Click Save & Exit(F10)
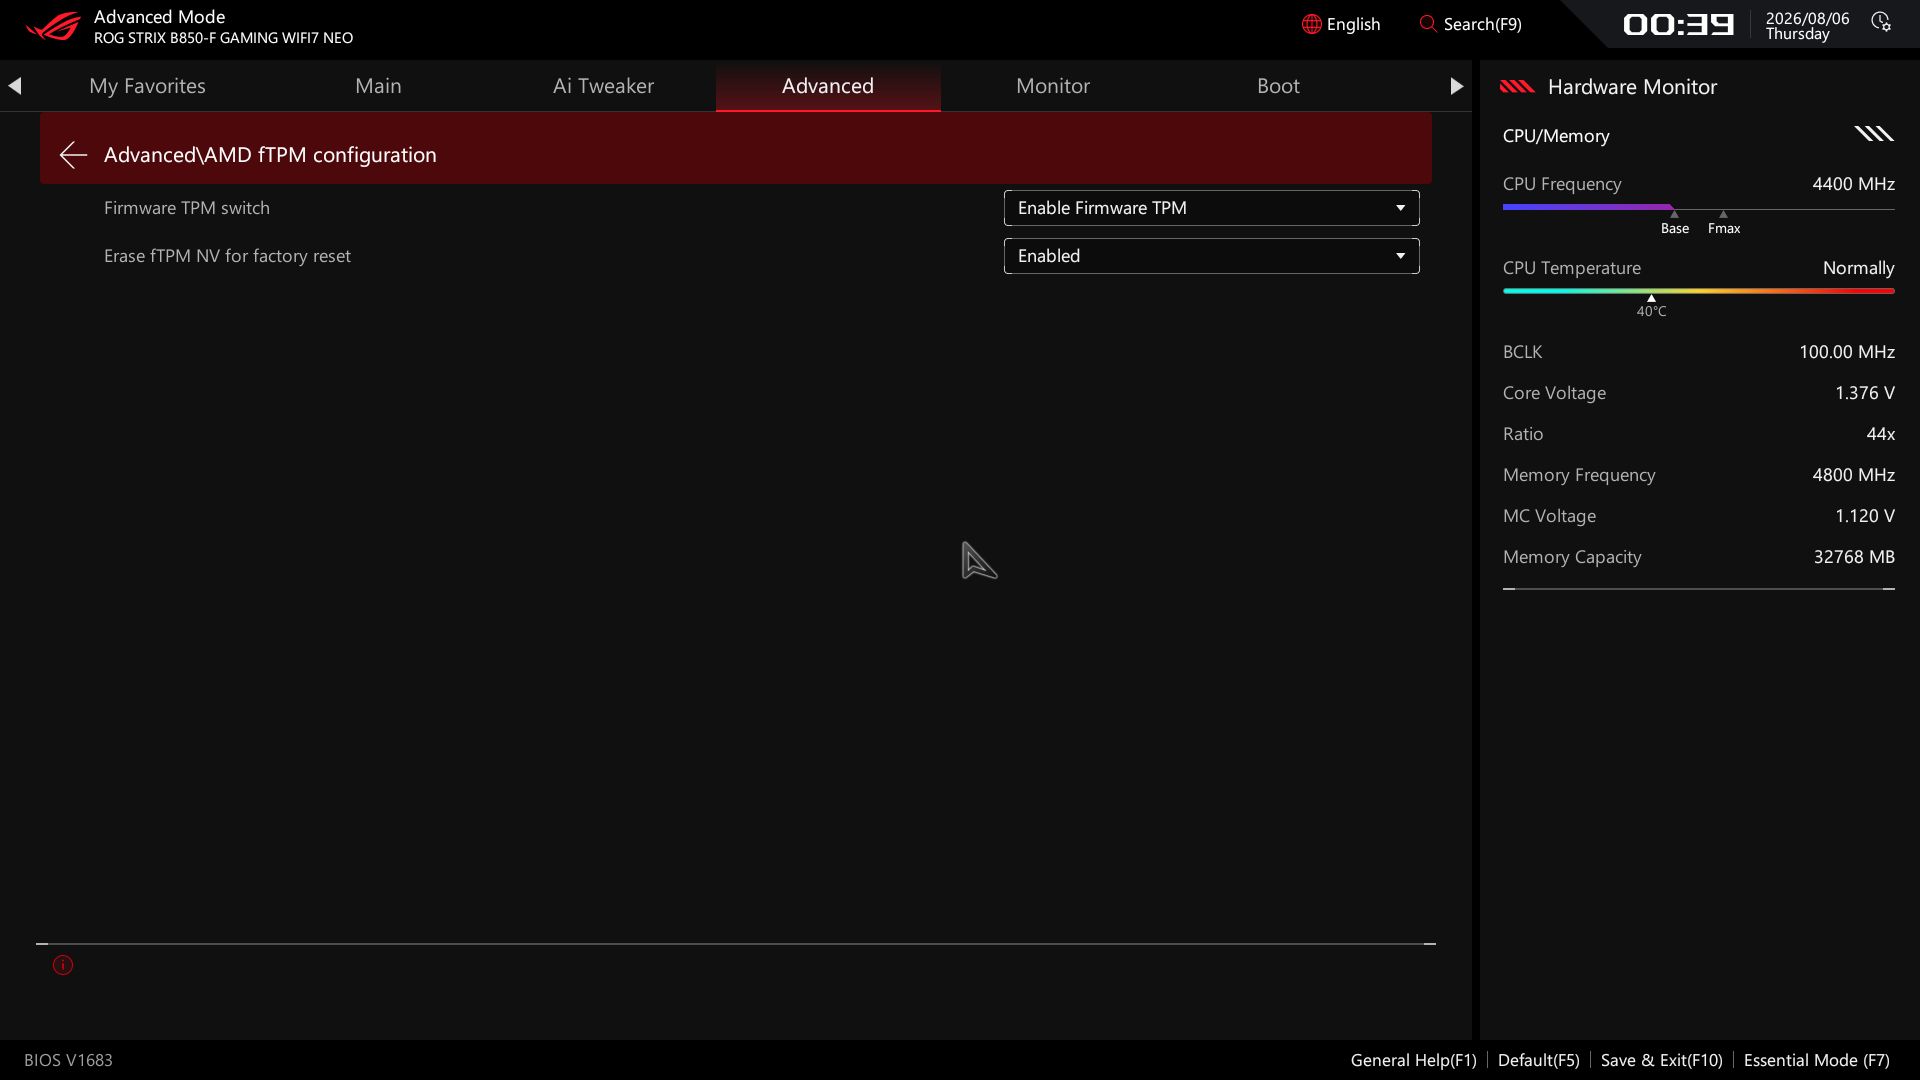 (1661, 1060)
